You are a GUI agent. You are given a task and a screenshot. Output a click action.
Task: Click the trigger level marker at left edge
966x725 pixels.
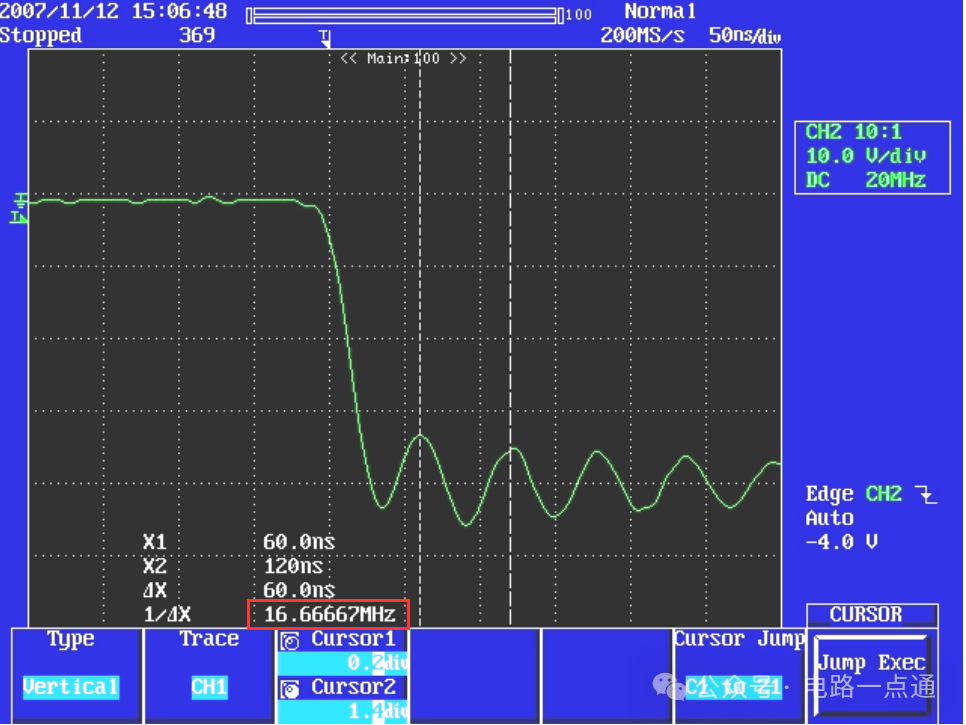pos(18,217)
